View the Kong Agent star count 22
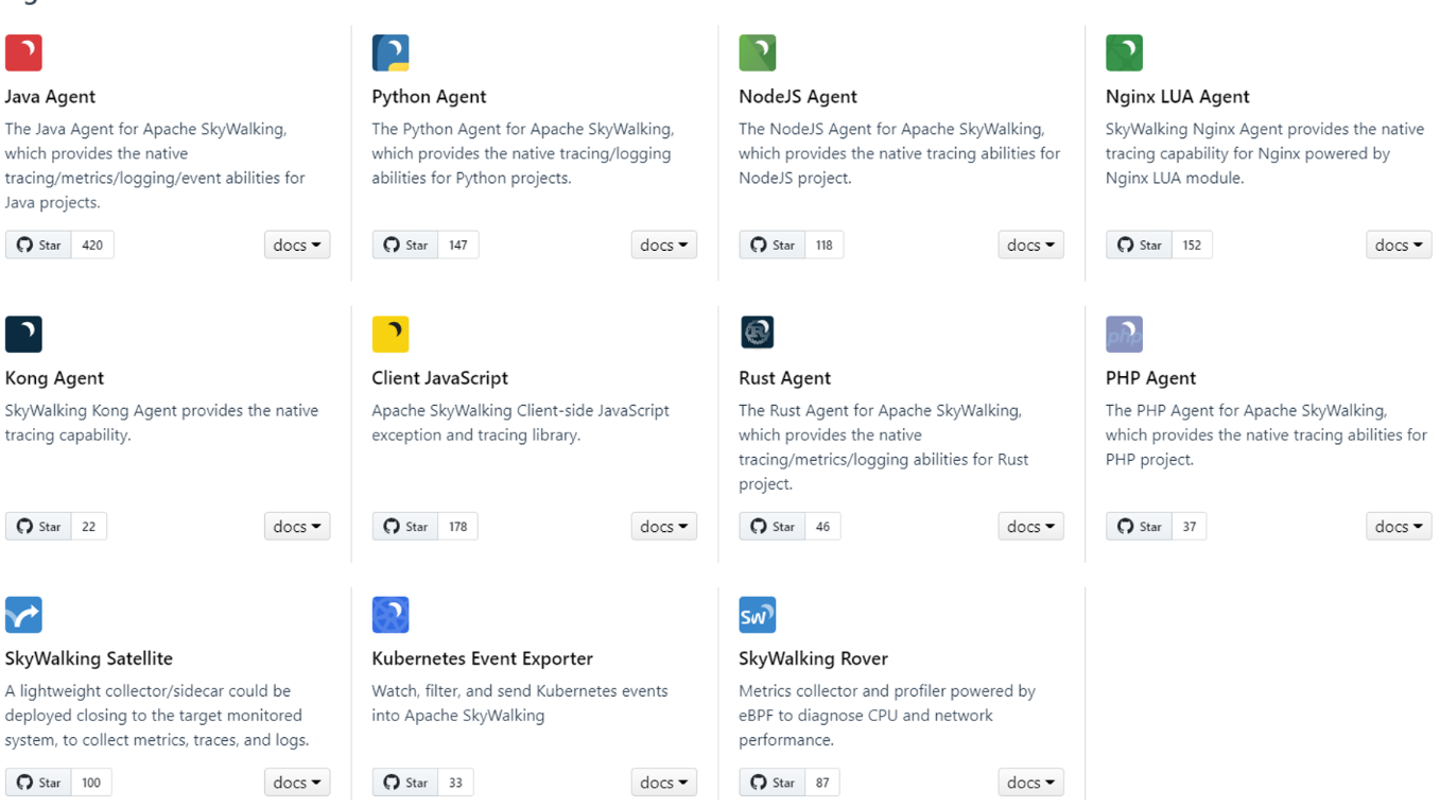Screen dimensions: 1440x800 89,526
